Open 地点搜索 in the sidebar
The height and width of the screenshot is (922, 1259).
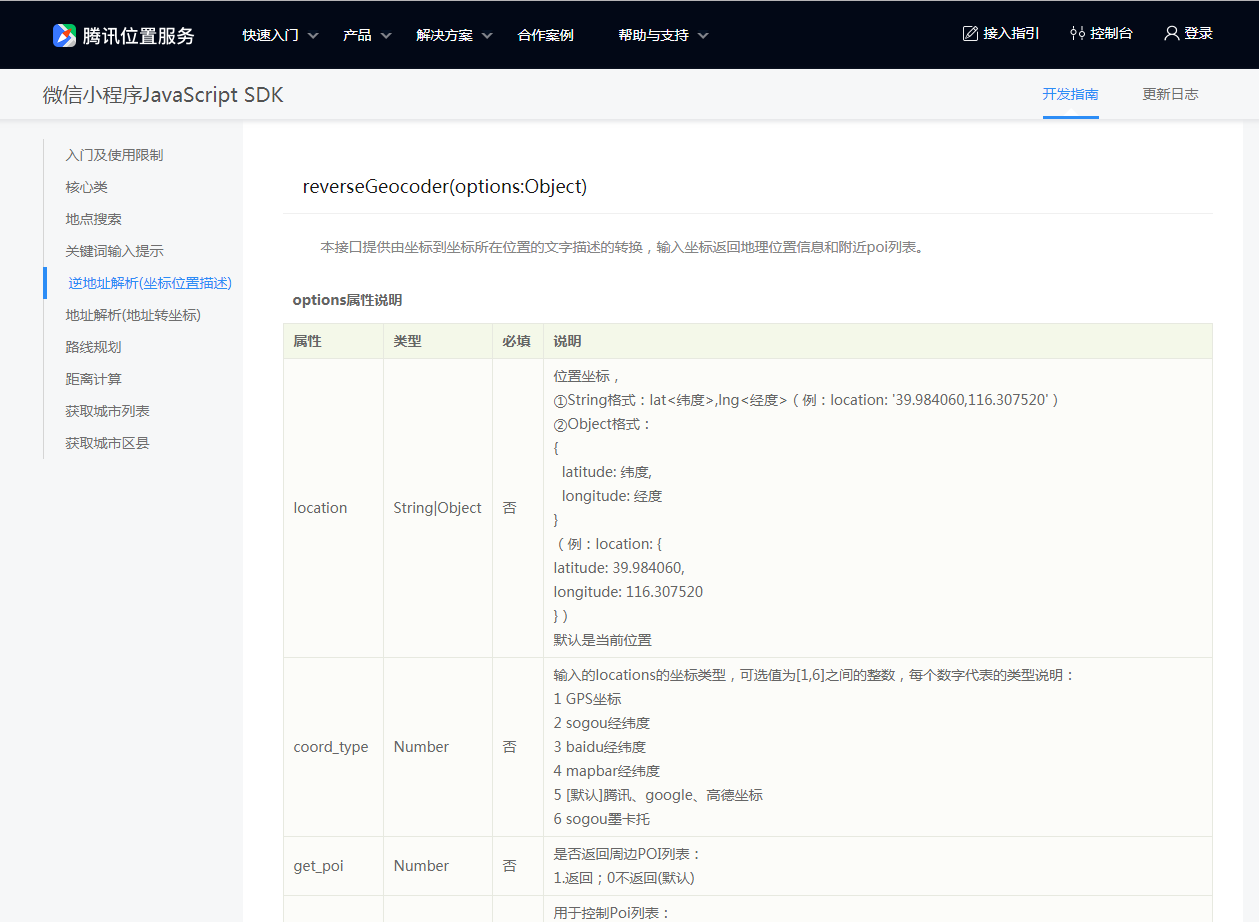pyautogui.click(x=93, y=219)
